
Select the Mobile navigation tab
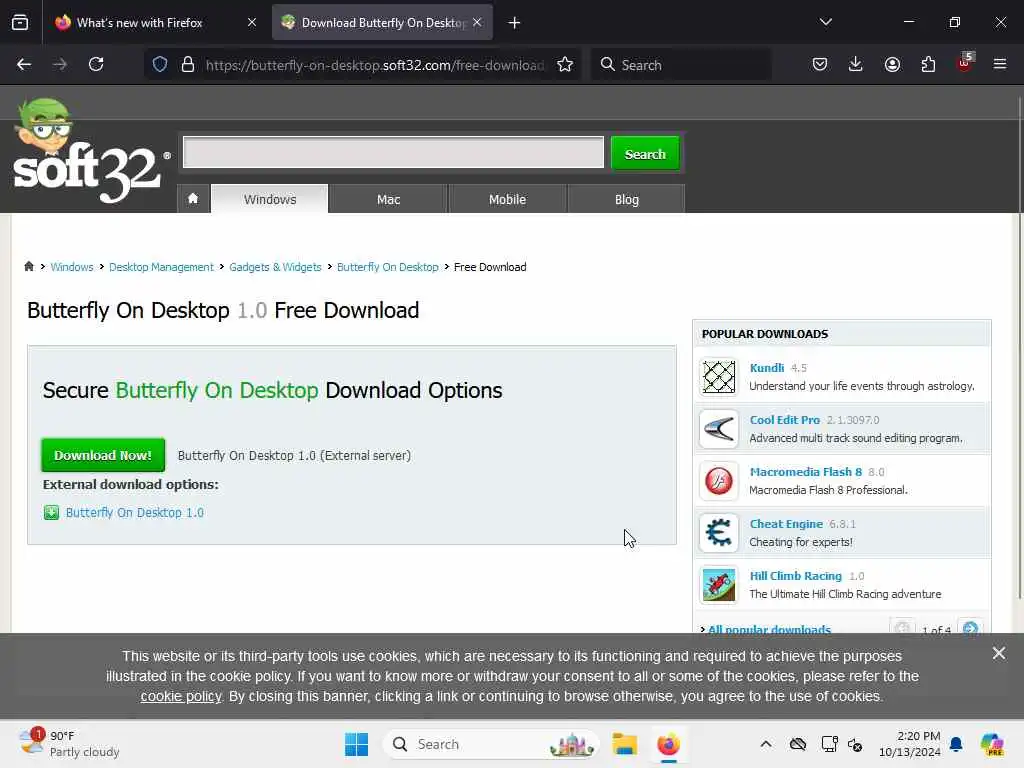pyautogui.click(x=507, y=199)
